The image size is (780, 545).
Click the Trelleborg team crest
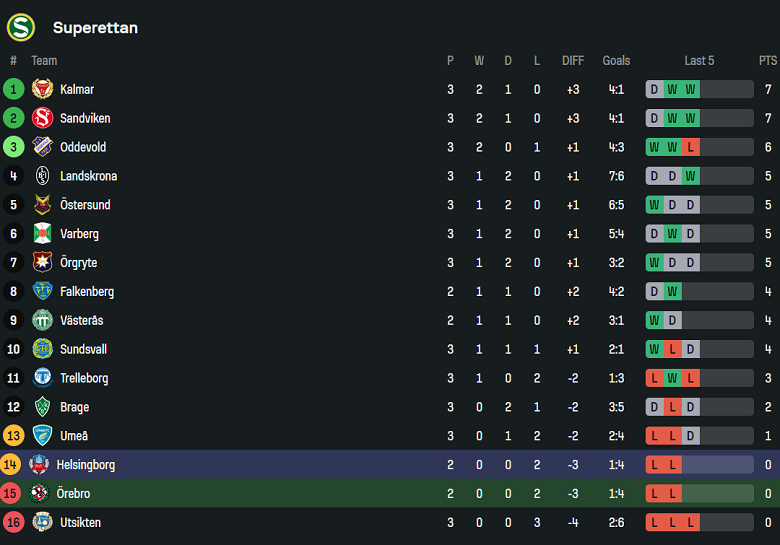[x=42, y=379]
